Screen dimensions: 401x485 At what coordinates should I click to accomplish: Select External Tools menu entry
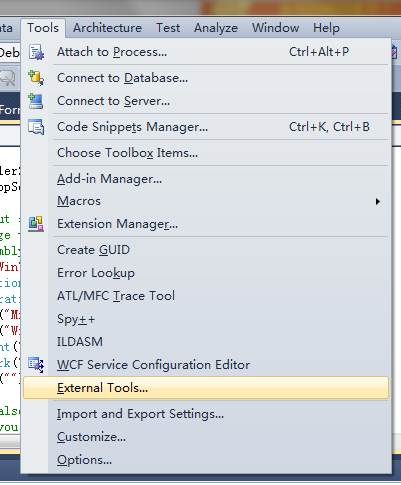click(x=206, y=388)
